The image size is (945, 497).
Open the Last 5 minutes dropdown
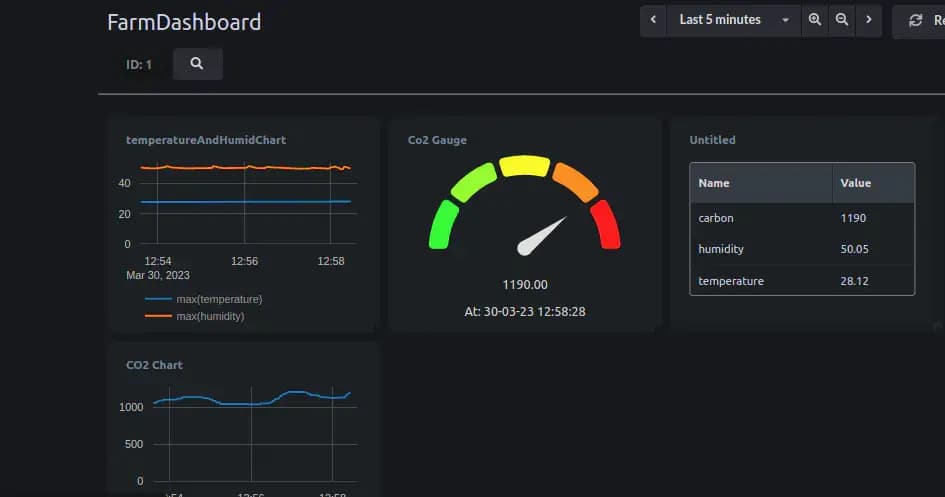click(733, 20)
